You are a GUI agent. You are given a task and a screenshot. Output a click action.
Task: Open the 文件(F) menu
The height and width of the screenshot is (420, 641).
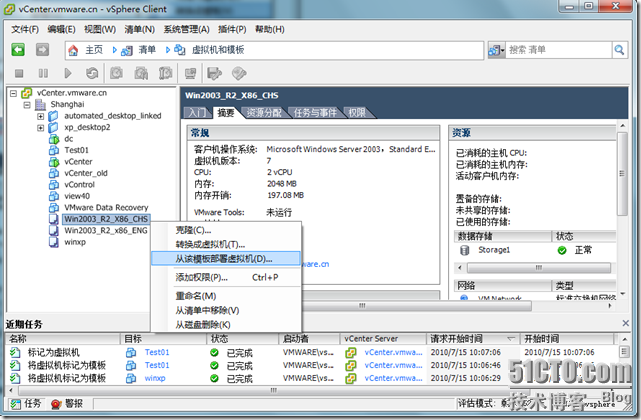tap(25, 29)
